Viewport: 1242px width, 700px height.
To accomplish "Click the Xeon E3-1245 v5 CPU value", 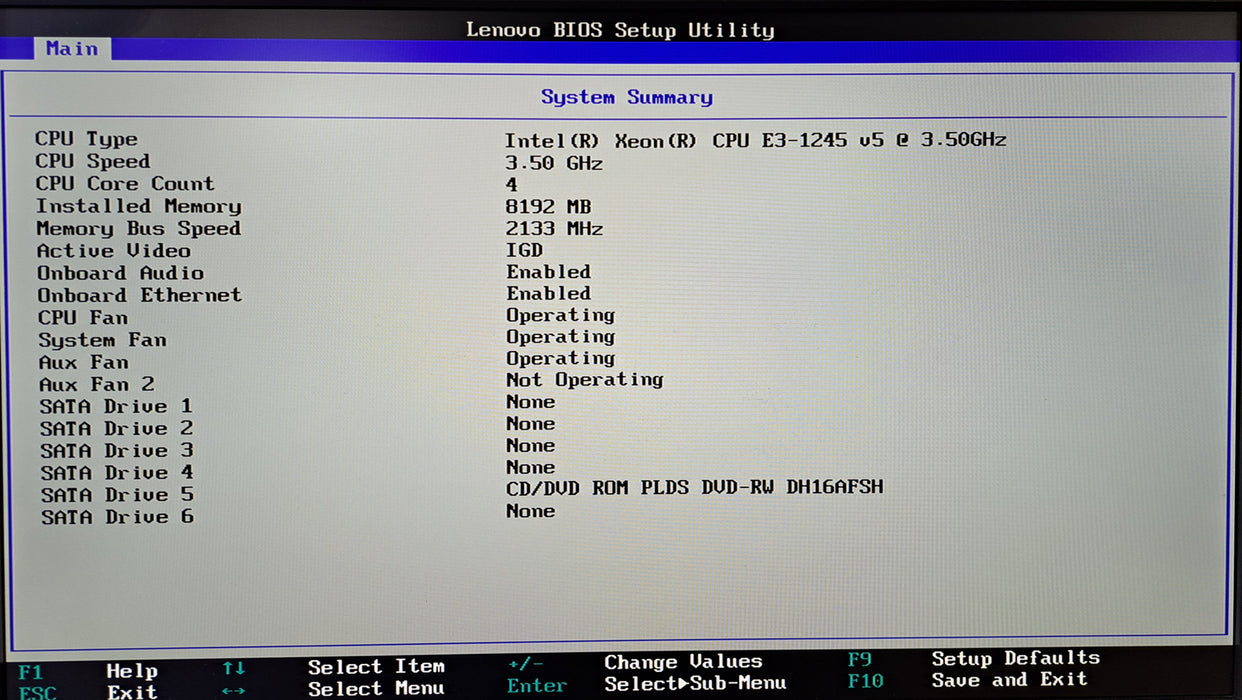I will 755,140.
